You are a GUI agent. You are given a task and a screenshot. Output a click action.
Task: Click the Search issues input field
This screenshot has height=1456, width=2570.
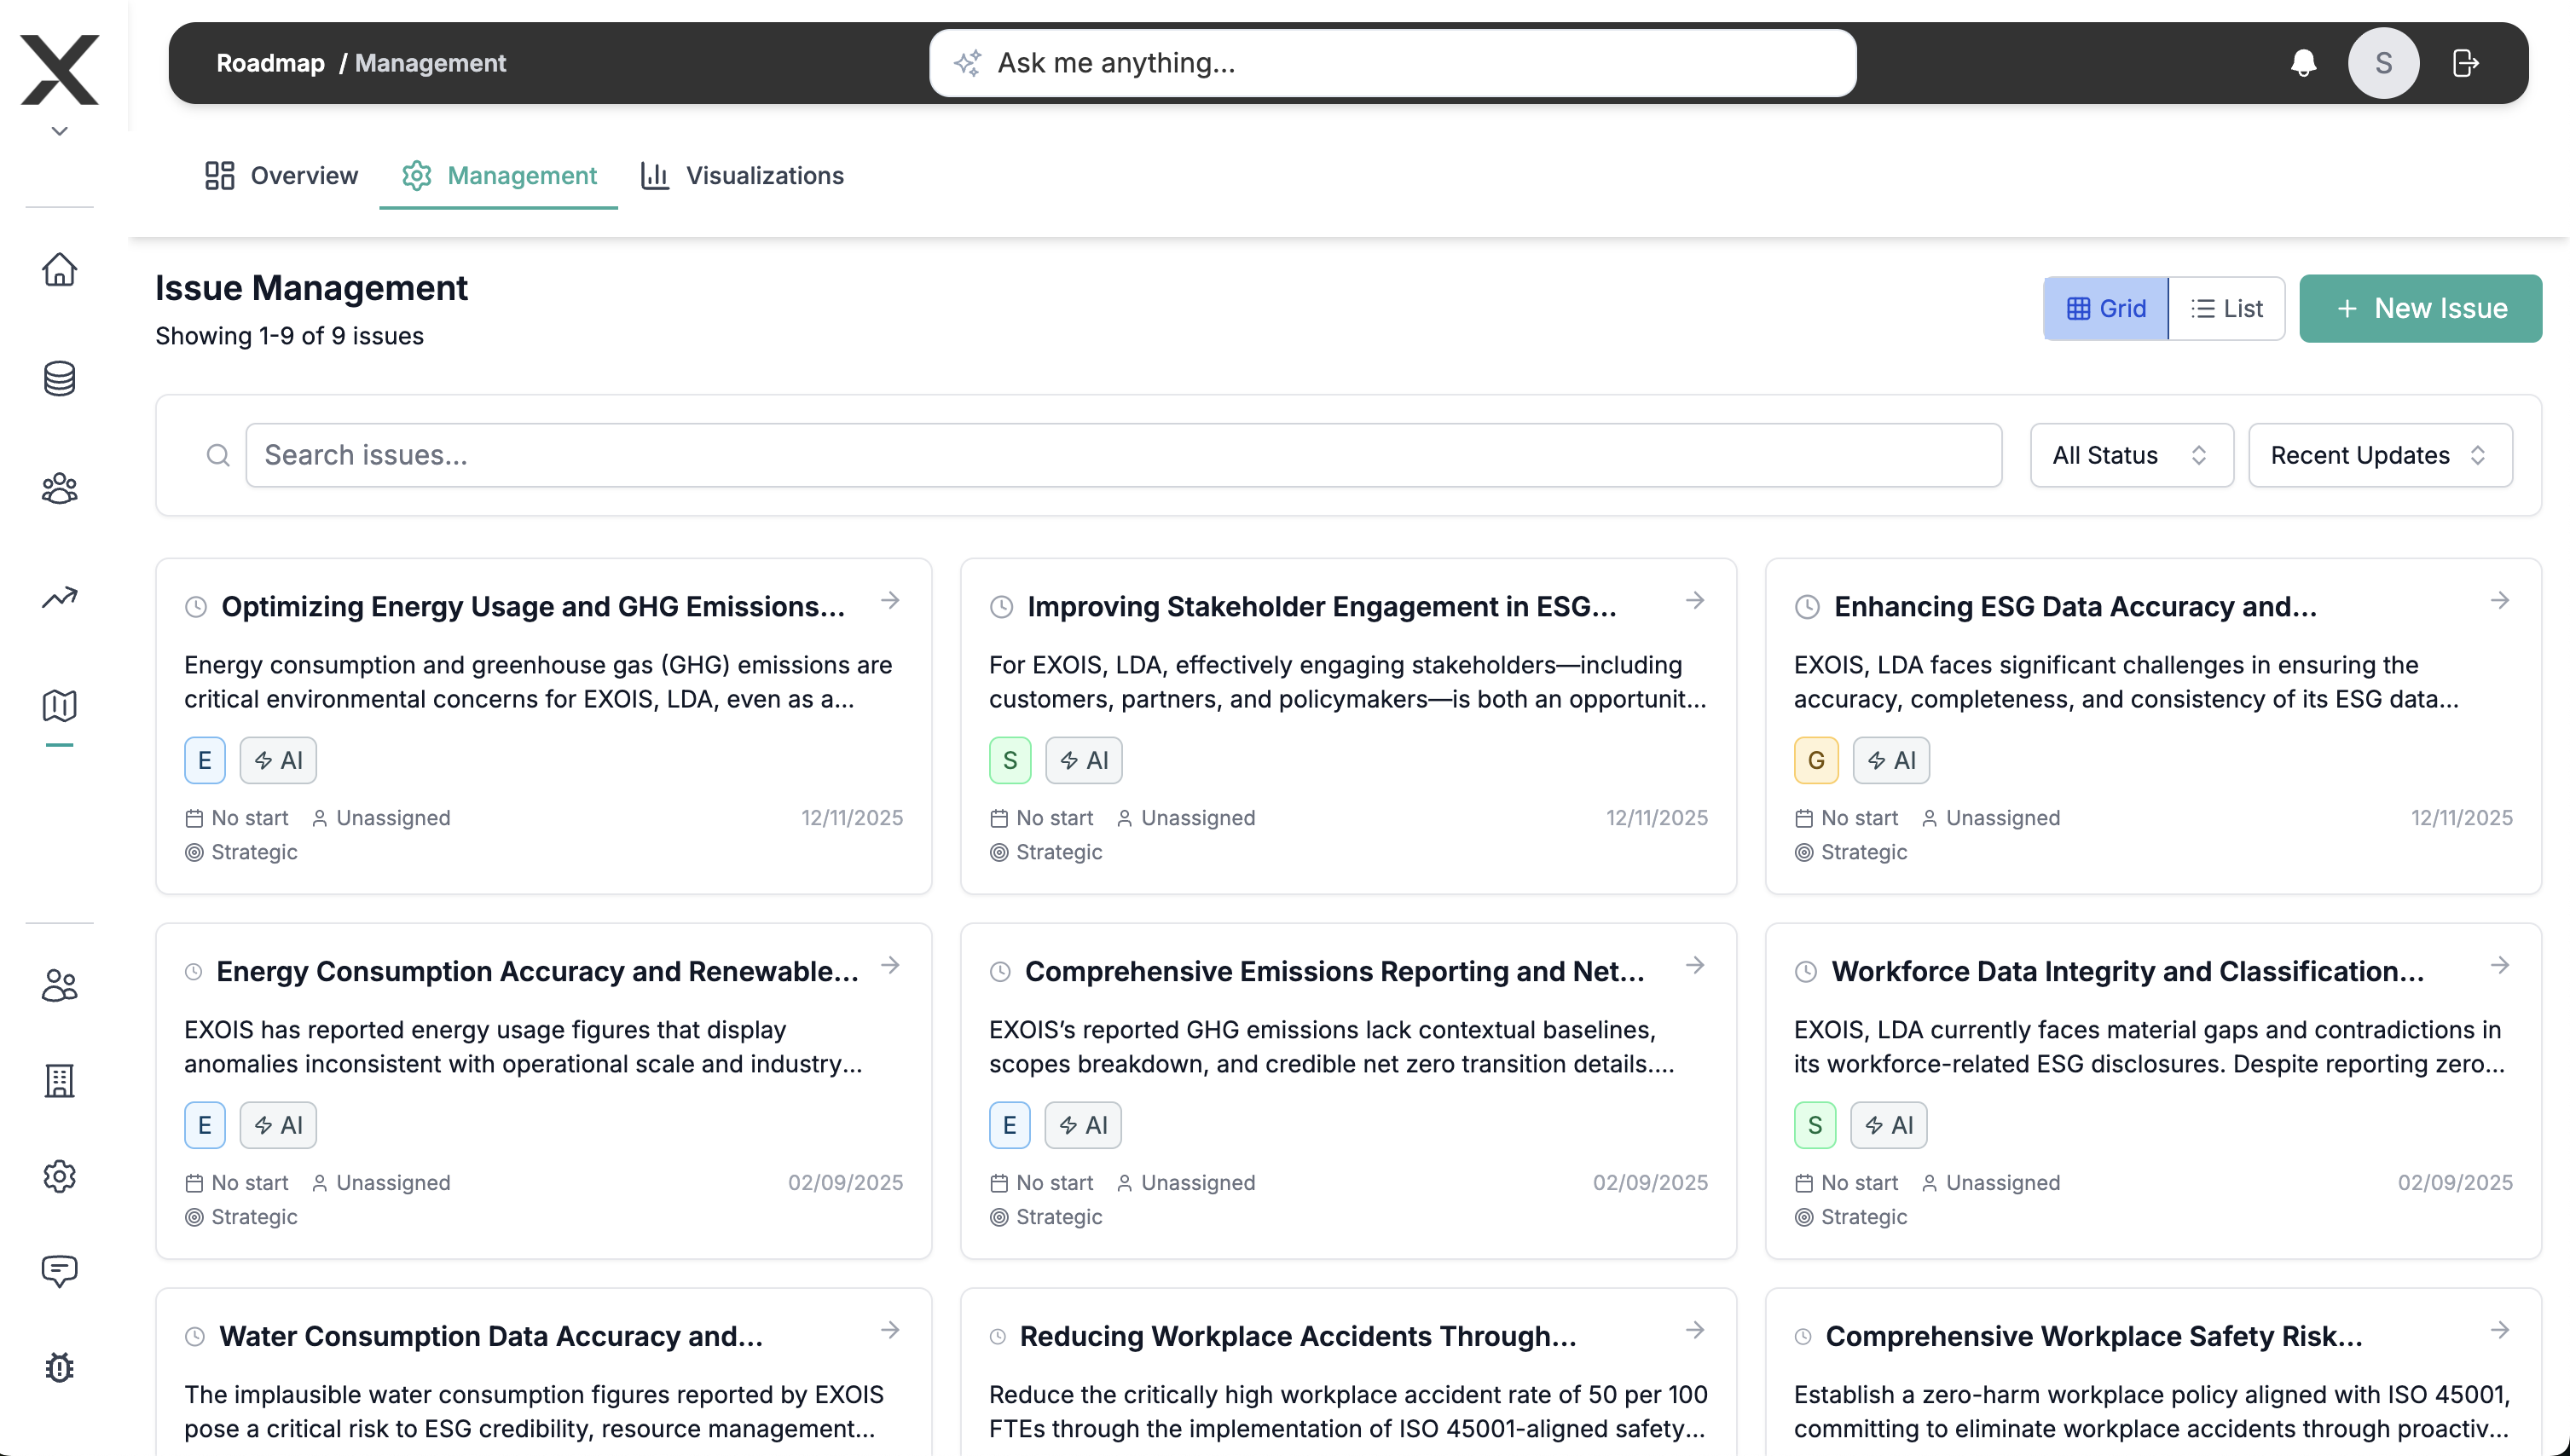(1122, 456)
